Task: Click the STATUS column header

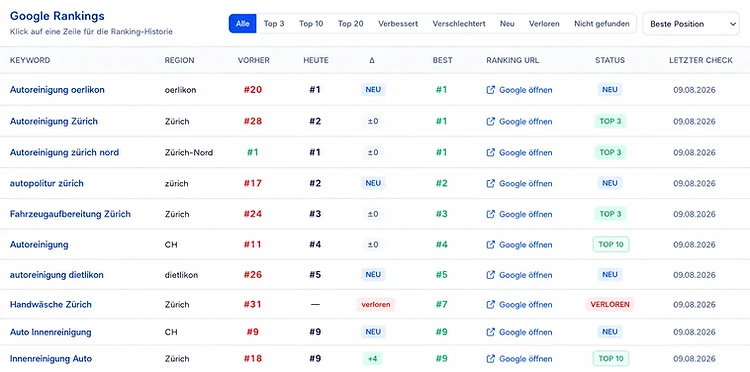Action: (610, 60)
